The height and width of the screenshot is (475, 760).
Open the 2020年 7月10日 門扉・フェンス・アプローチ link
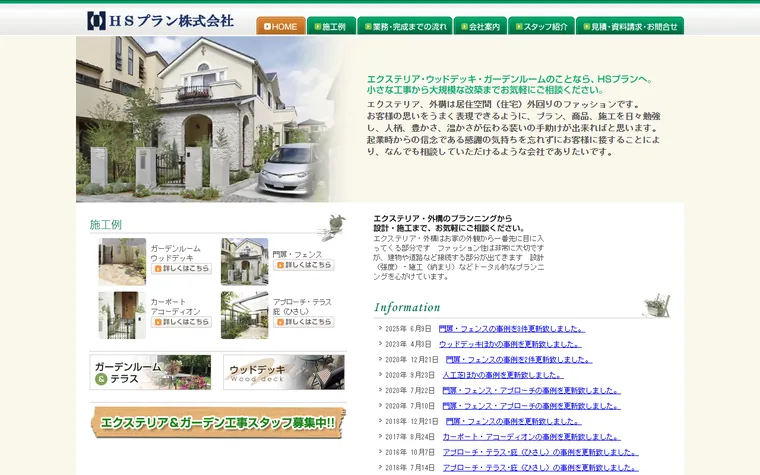click(531, 406)
